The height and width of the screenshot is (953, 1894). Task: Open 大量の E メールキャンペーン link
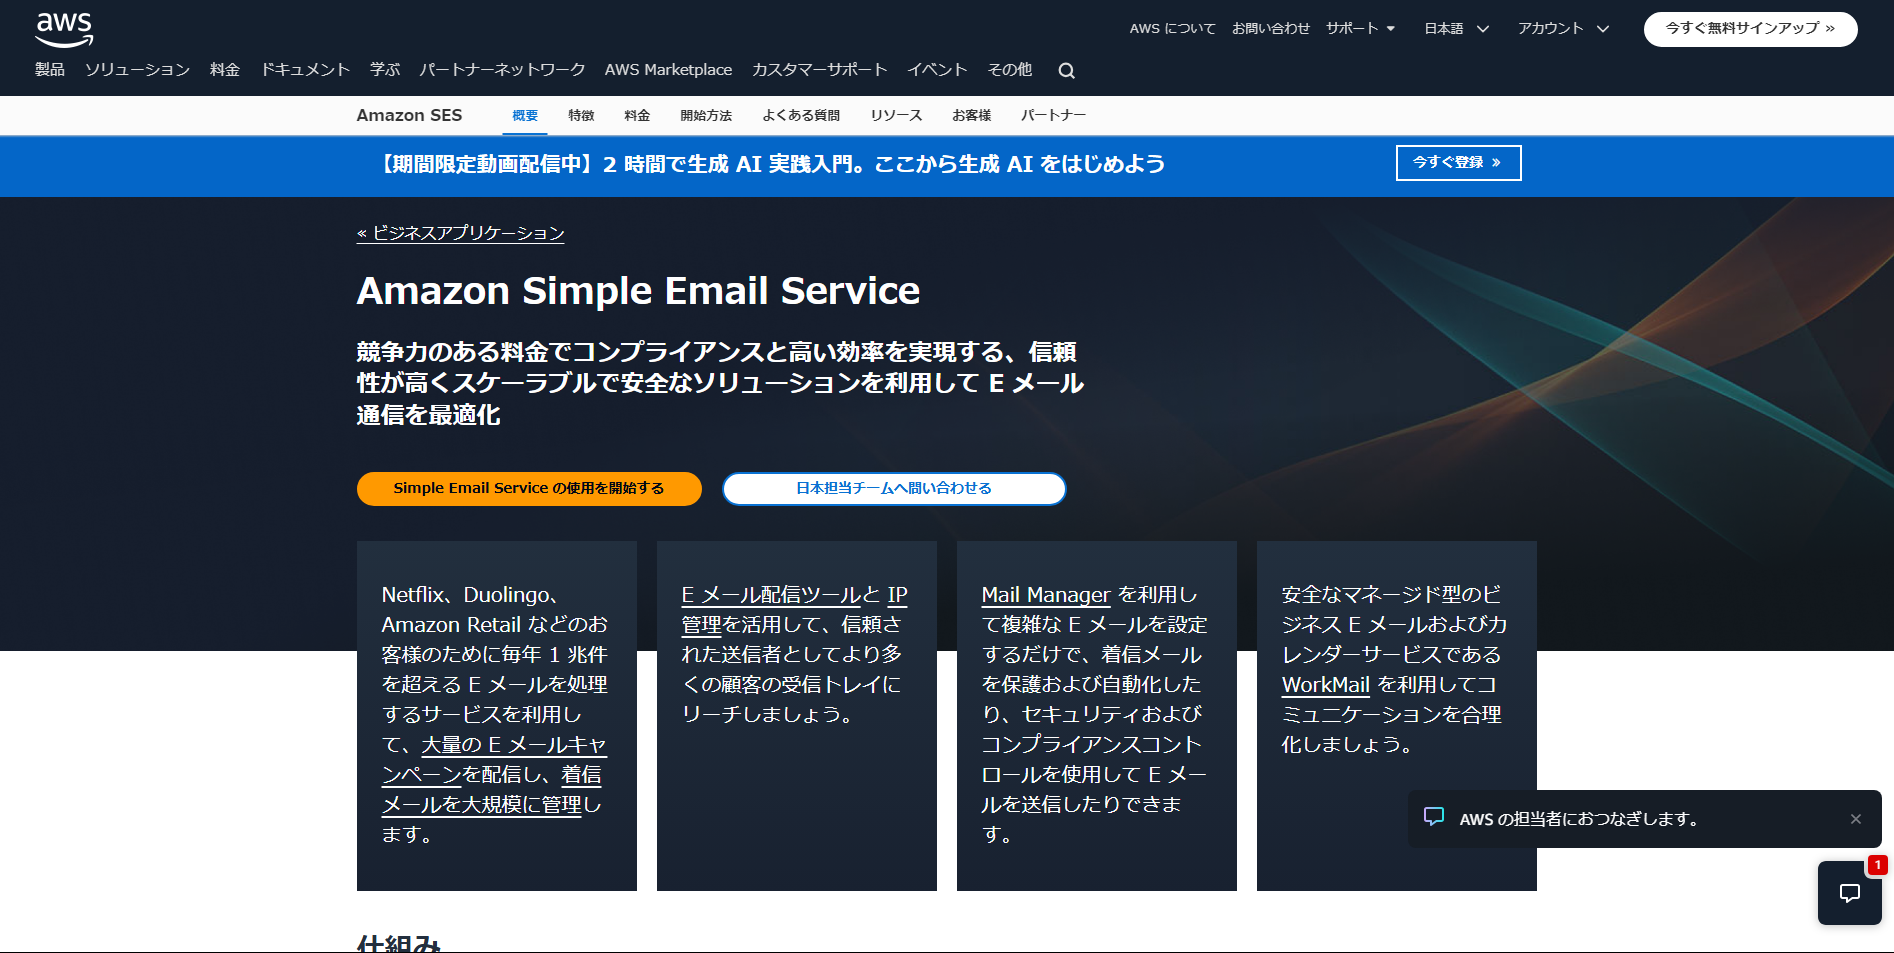click(x=495, y=760)
